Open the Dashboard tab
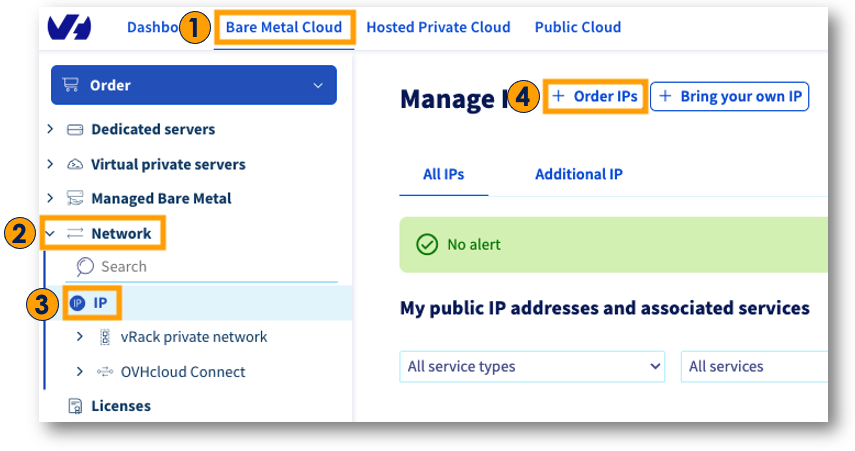Screen dimensions: 855x451 click(x=153, y=27)
